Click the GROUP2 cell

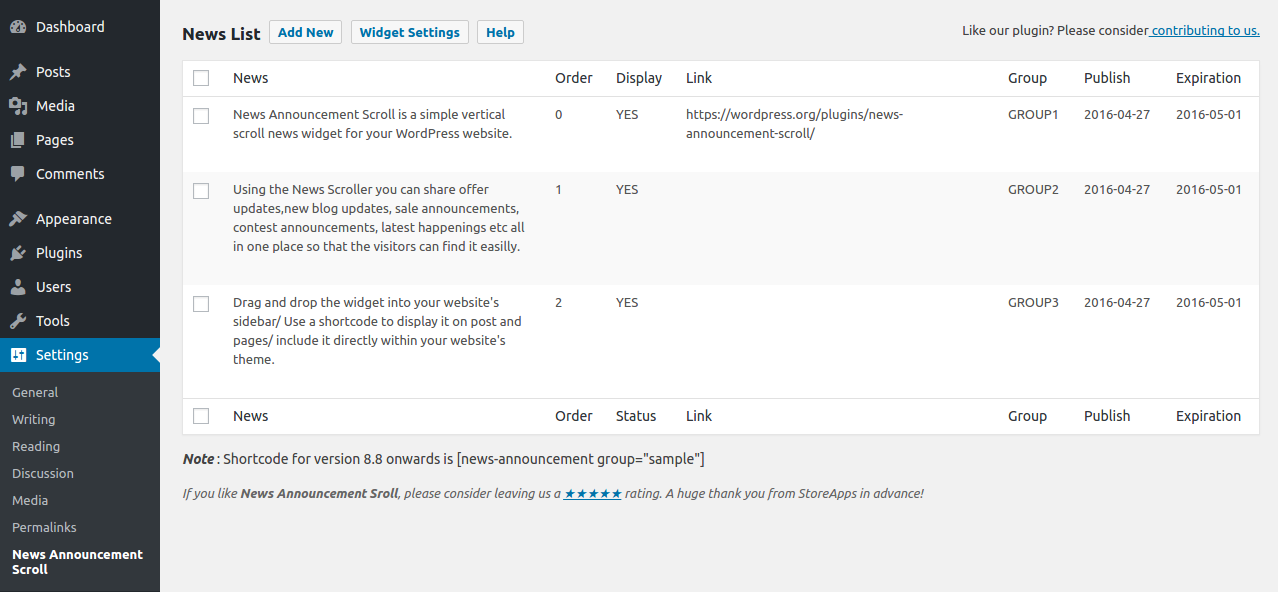click(x=1033, y=190)
